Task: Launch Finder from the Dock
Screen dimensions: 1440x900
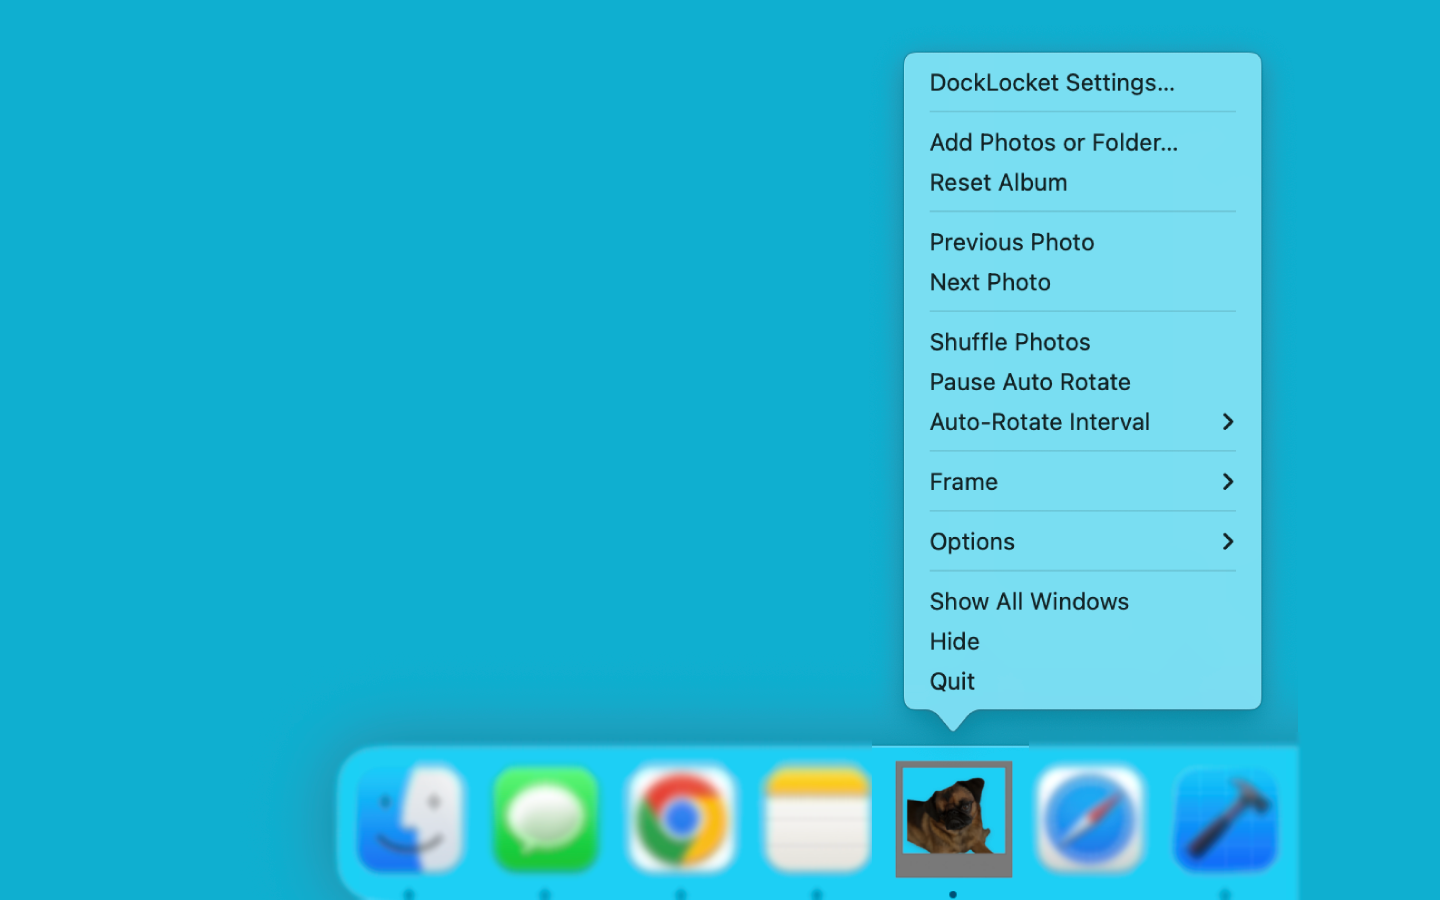Action: 411,817
